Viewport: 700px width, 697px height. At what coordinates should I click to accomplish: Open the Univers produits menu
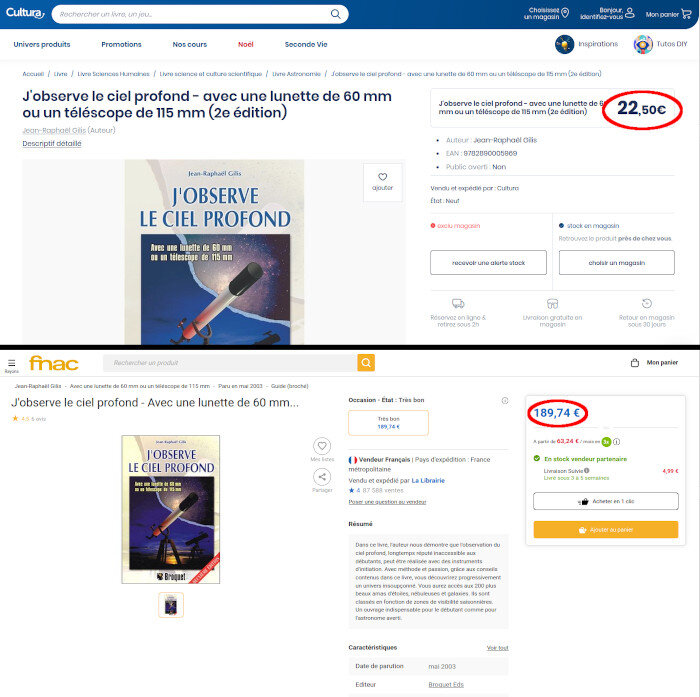coord(42,44)
